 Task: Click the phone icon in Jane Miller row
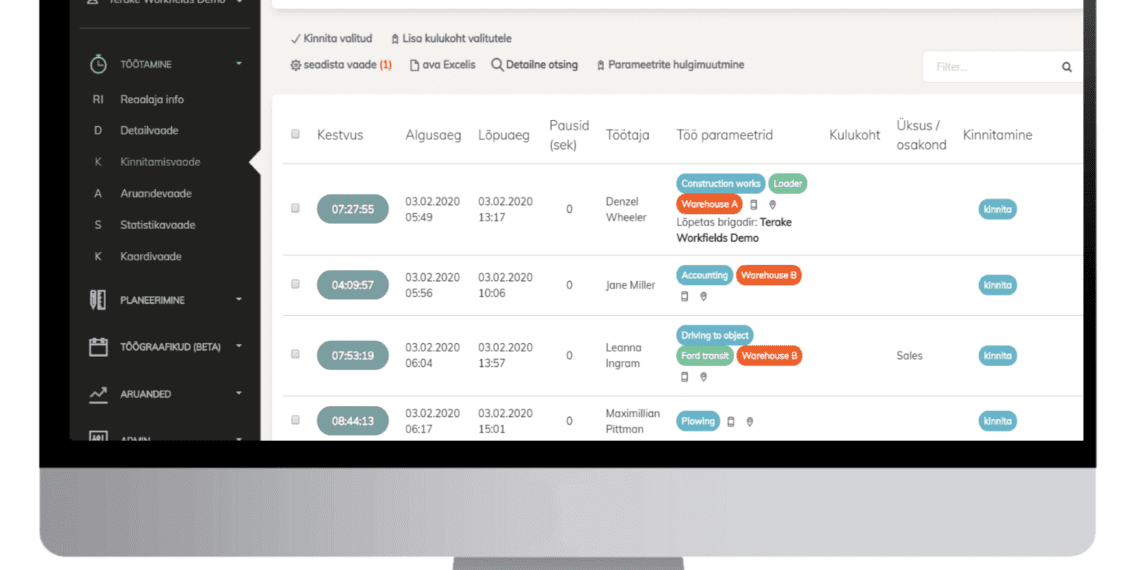(x=685, y=296)
